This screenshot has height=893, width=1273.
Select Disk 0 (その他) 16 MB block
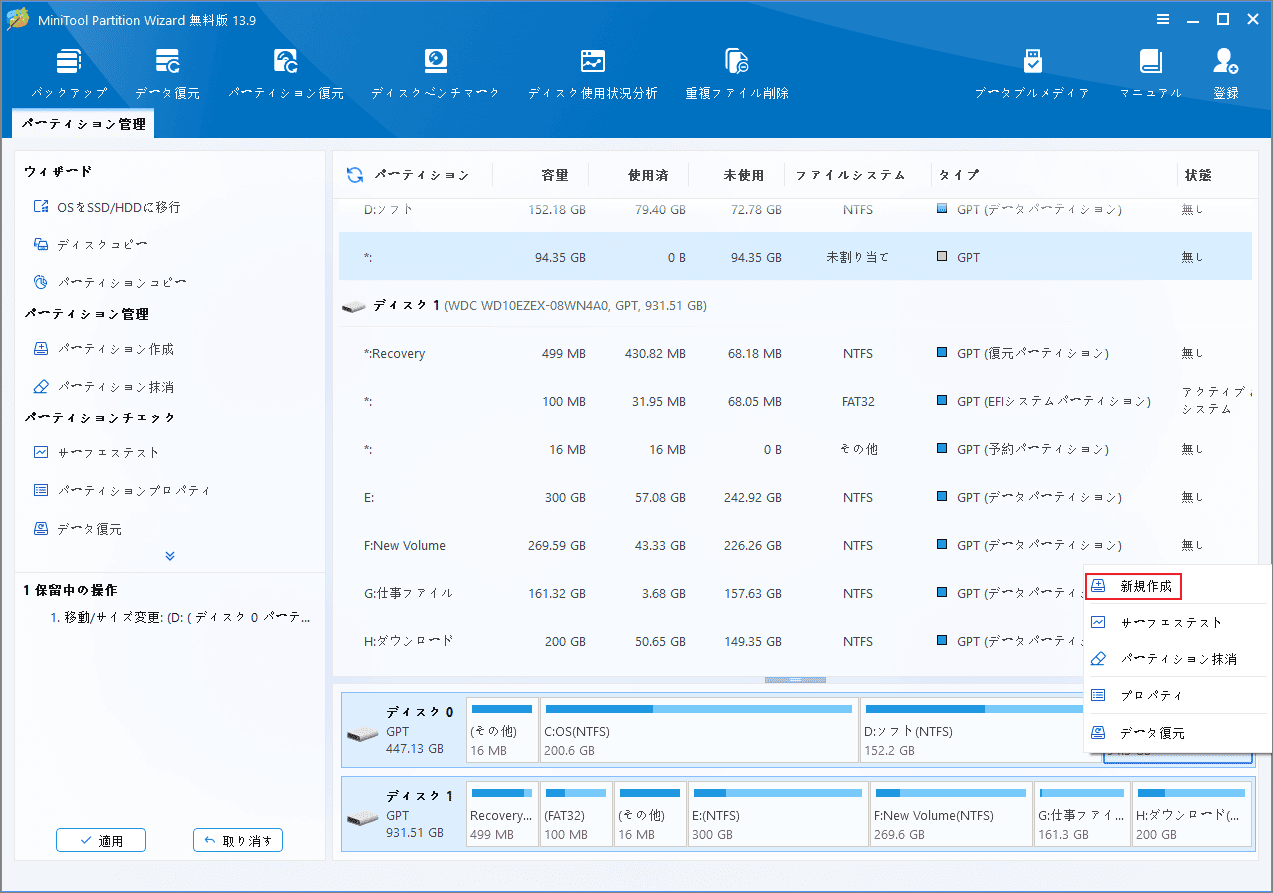[502, 730]
